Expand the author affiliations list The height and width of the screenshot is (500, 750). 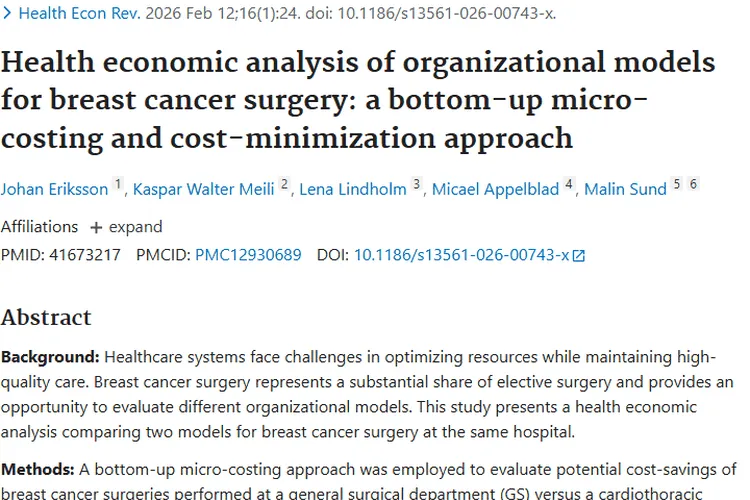click(x=126, y=226)
